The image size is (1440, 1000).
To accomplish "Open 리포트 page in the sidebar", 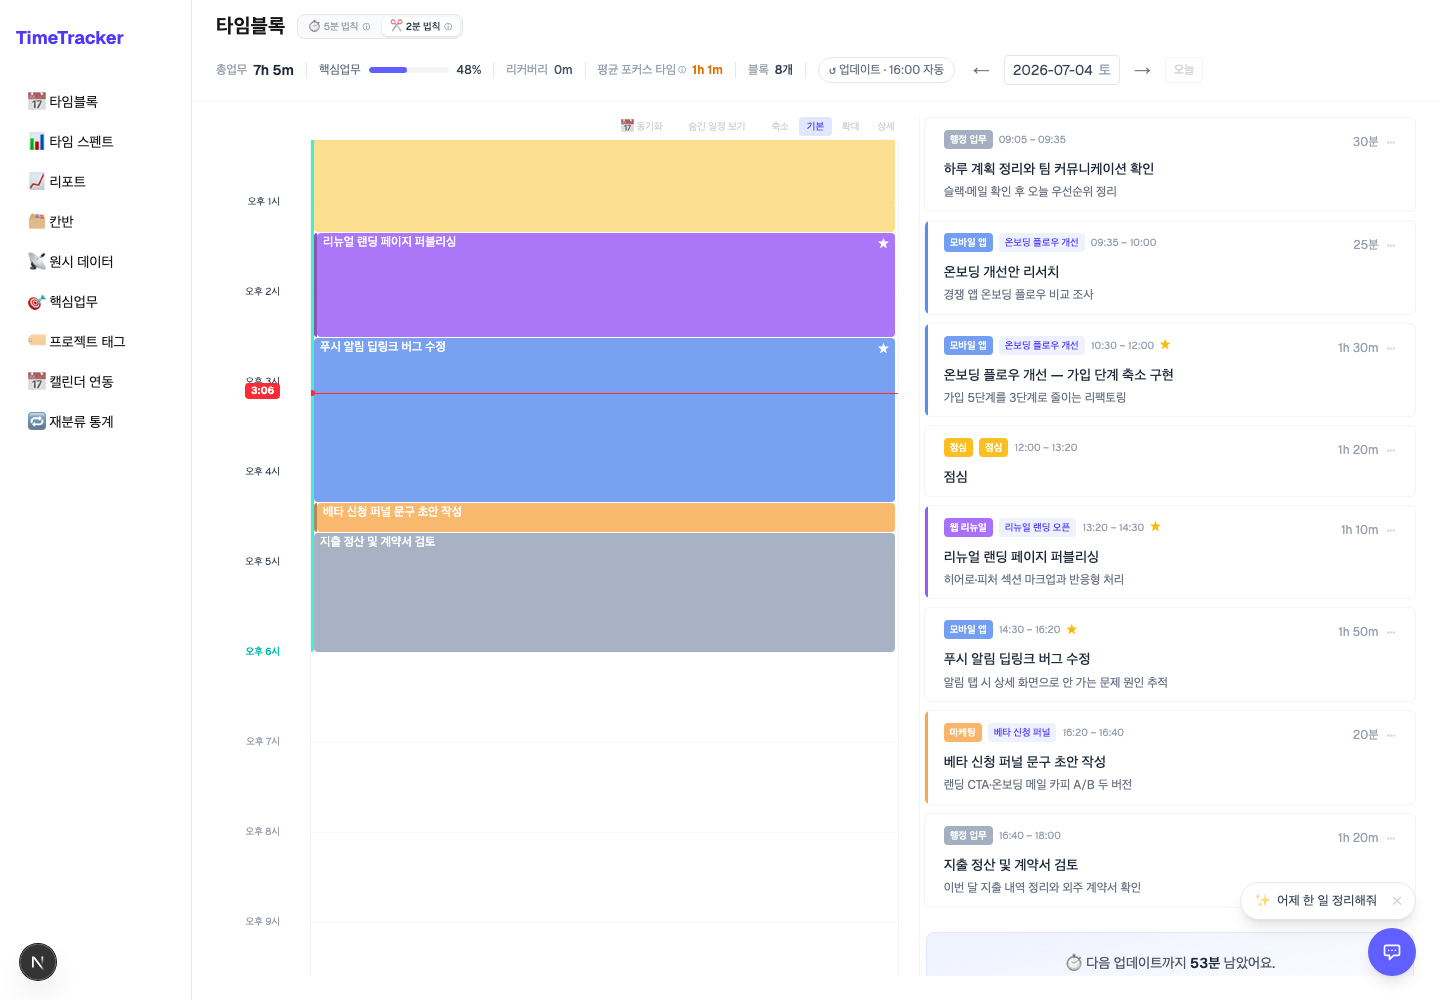I will (x=95, y=181).
